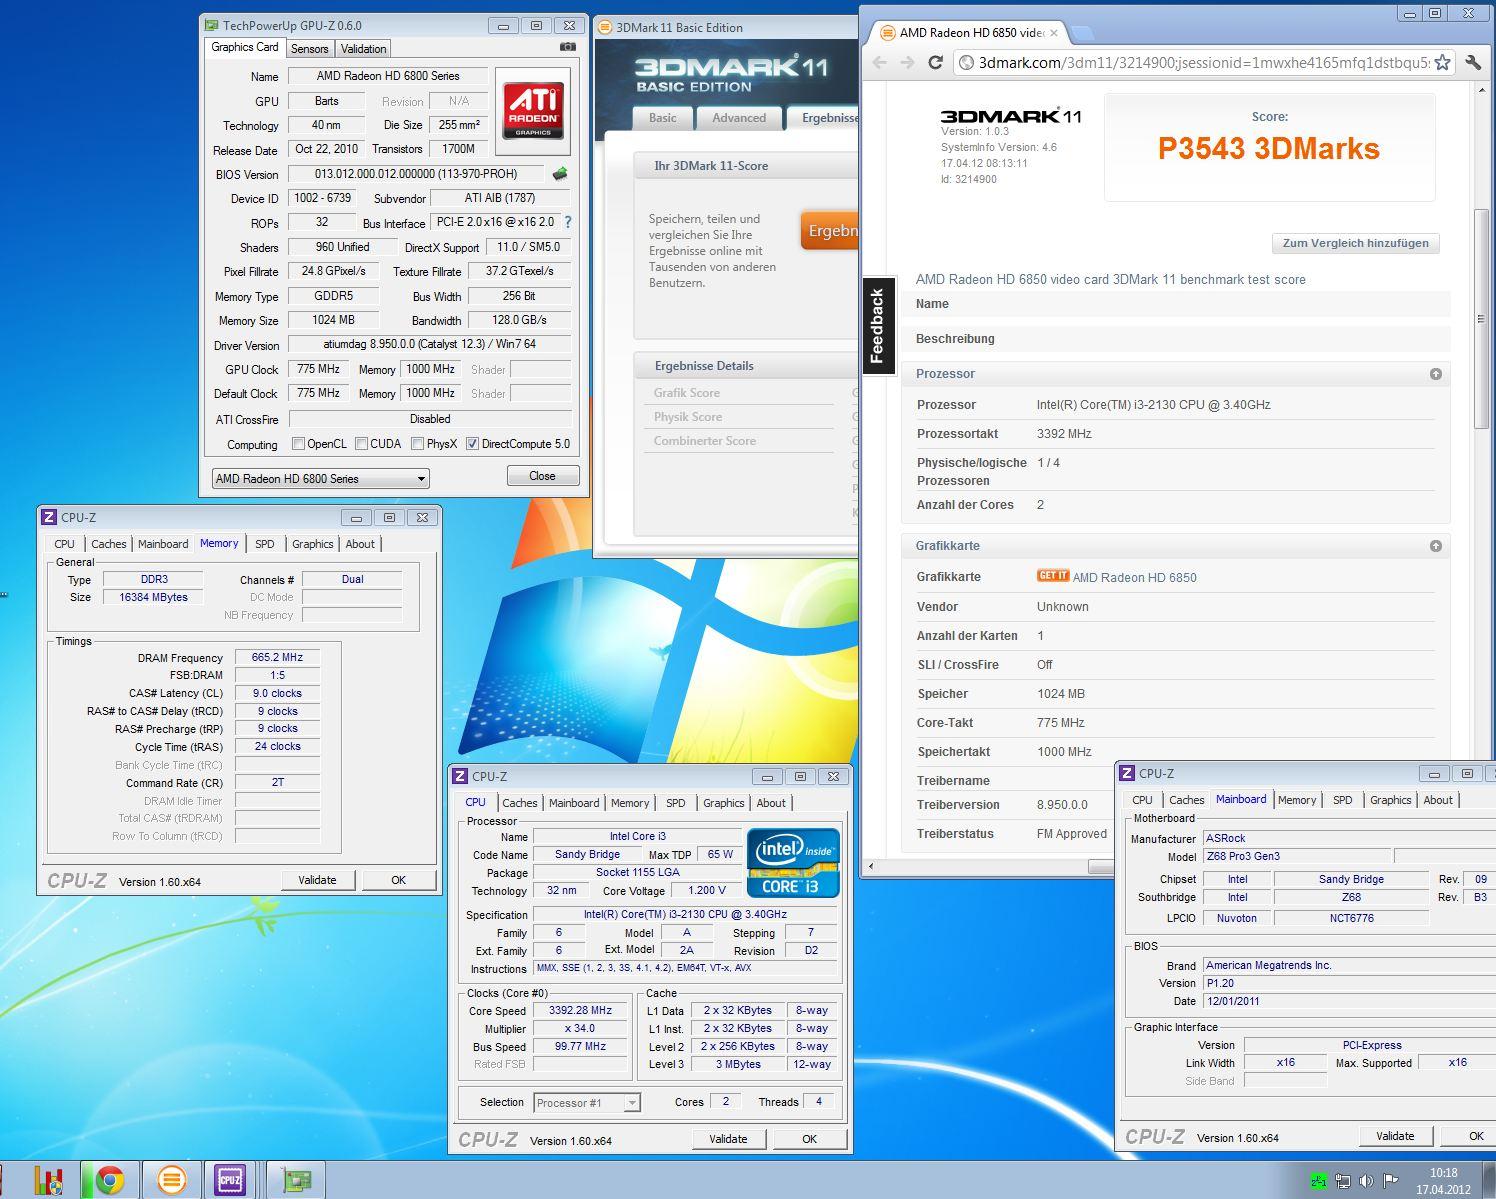Click the Intel Core i3 logo in CPU-Z
This screenshot has width=1496, height=1199.
pyautogui.click(x=793, y=862)
